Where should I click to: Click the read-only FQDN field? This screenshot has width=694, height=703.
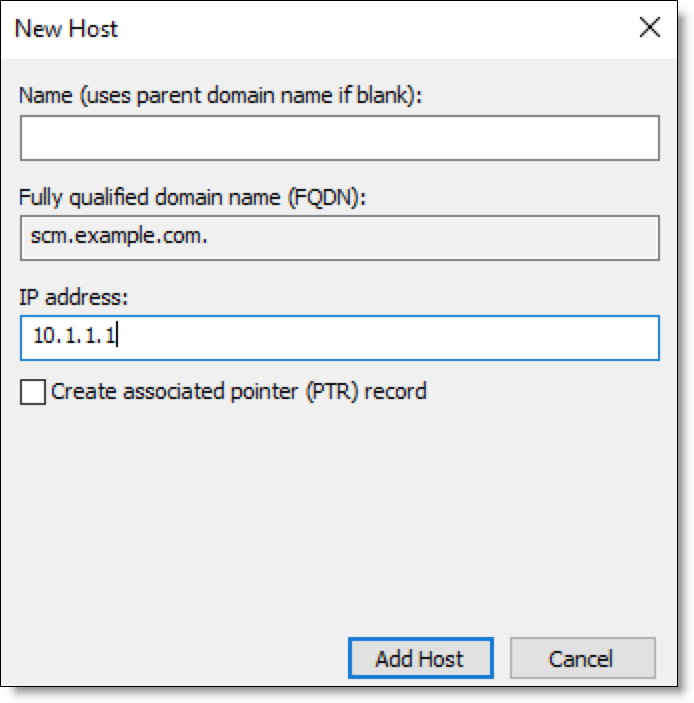click(339, 238)
